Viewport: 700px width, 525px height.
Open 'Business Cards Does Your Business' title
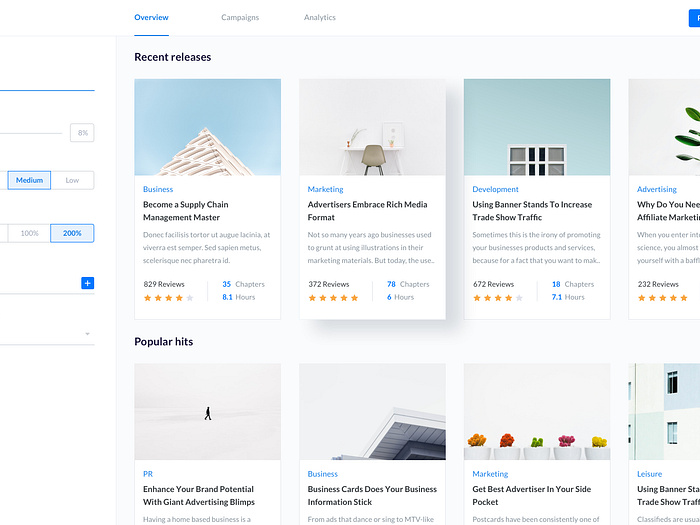pyautogui.click(x=372, y=496)
